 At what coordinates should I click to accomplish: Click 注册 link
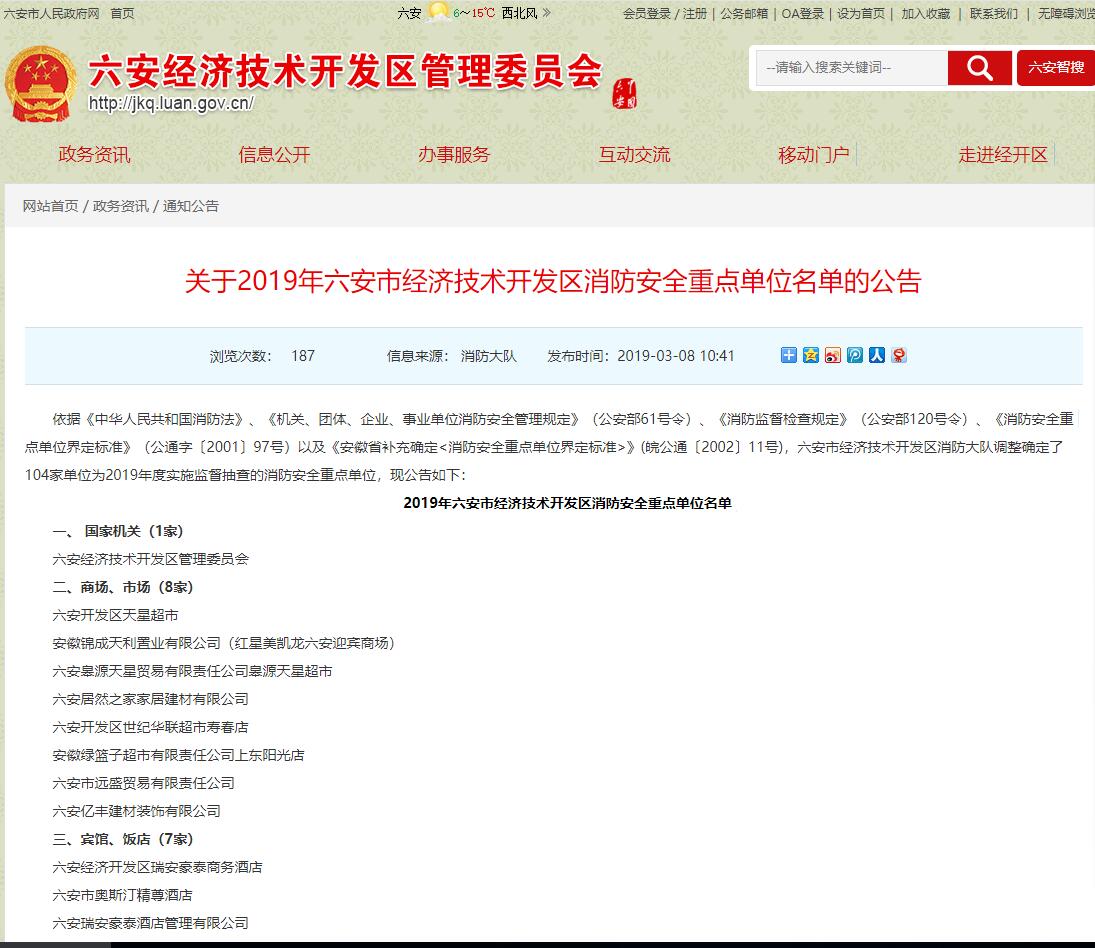[x=694, y=13]
